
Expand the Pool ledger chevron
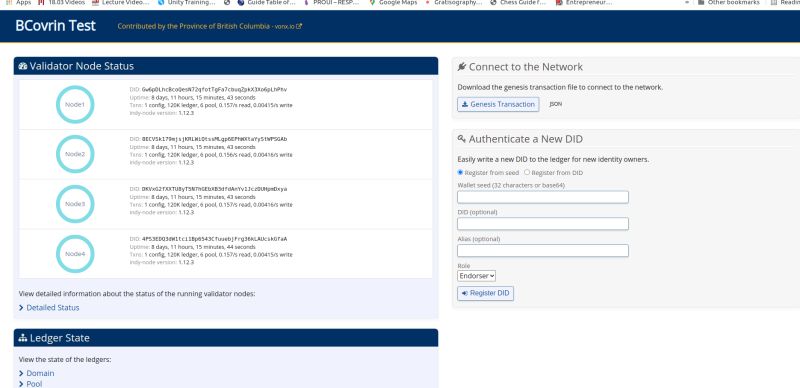[x=21, y=384]
